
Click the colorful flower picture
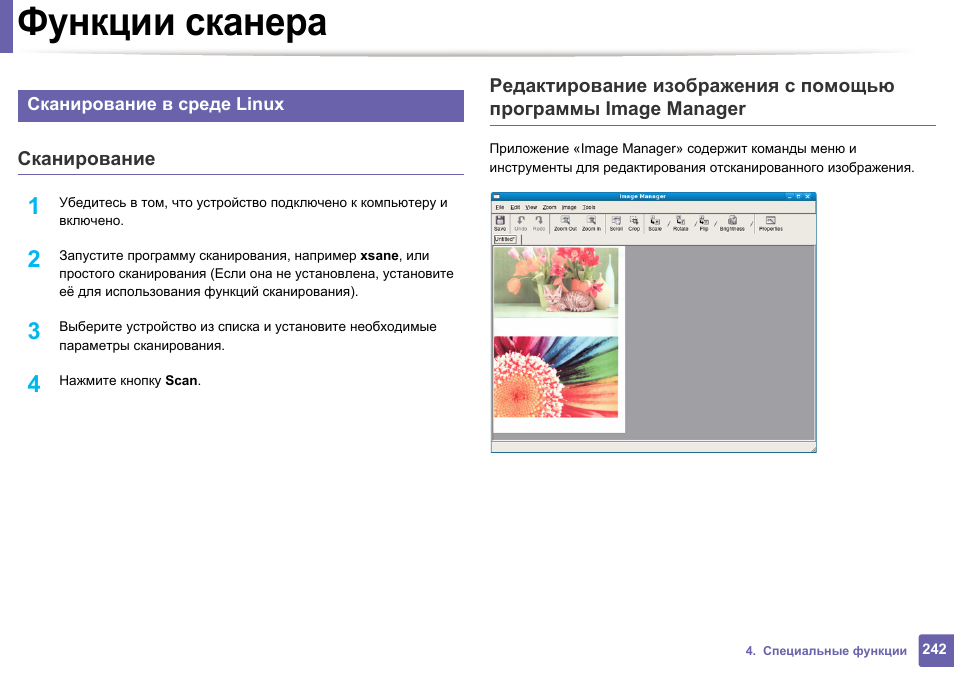tap(555, 377)
